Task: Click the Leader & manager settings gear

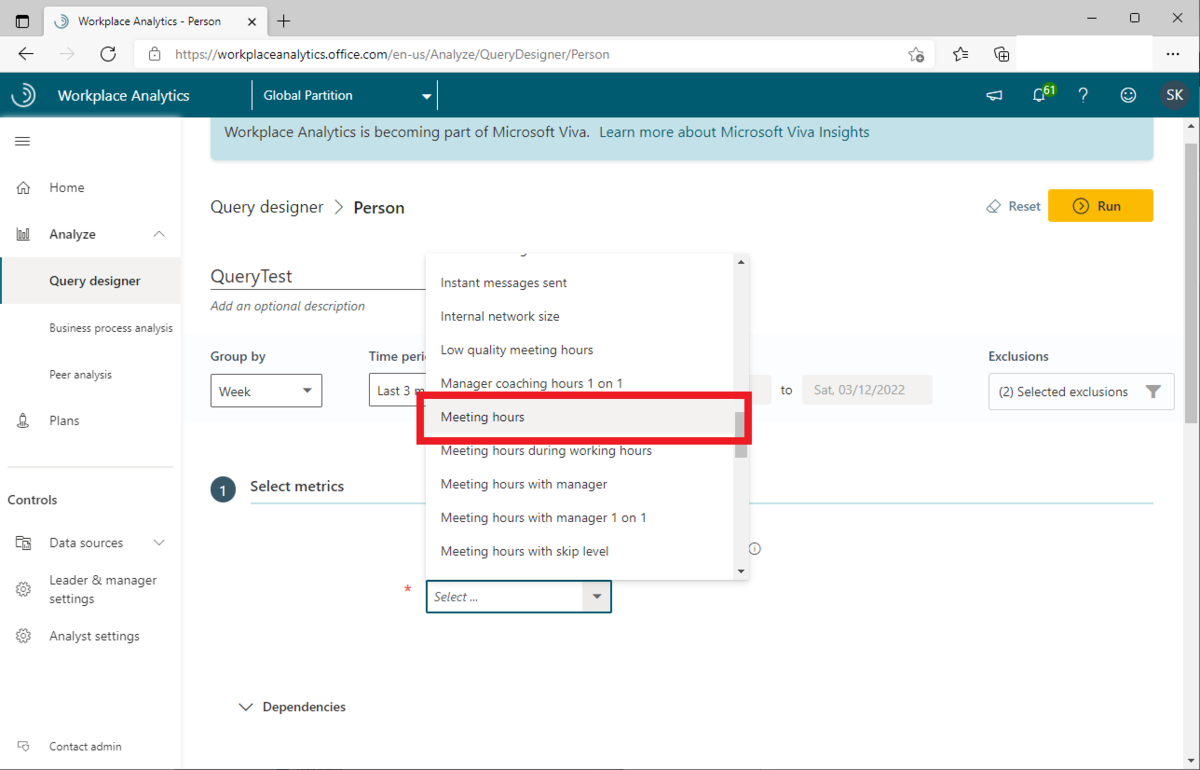Action: 23,589
